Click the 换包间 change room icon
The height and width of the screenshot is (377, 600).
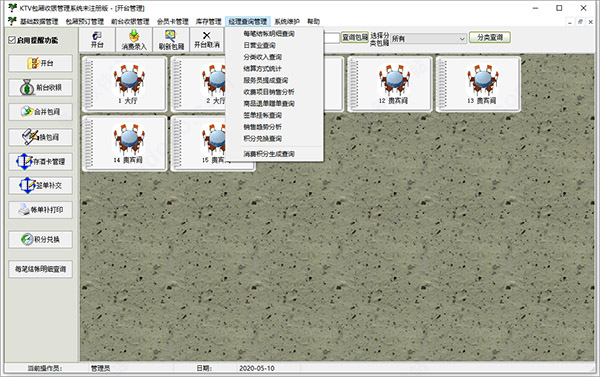[x=30, y=137]
